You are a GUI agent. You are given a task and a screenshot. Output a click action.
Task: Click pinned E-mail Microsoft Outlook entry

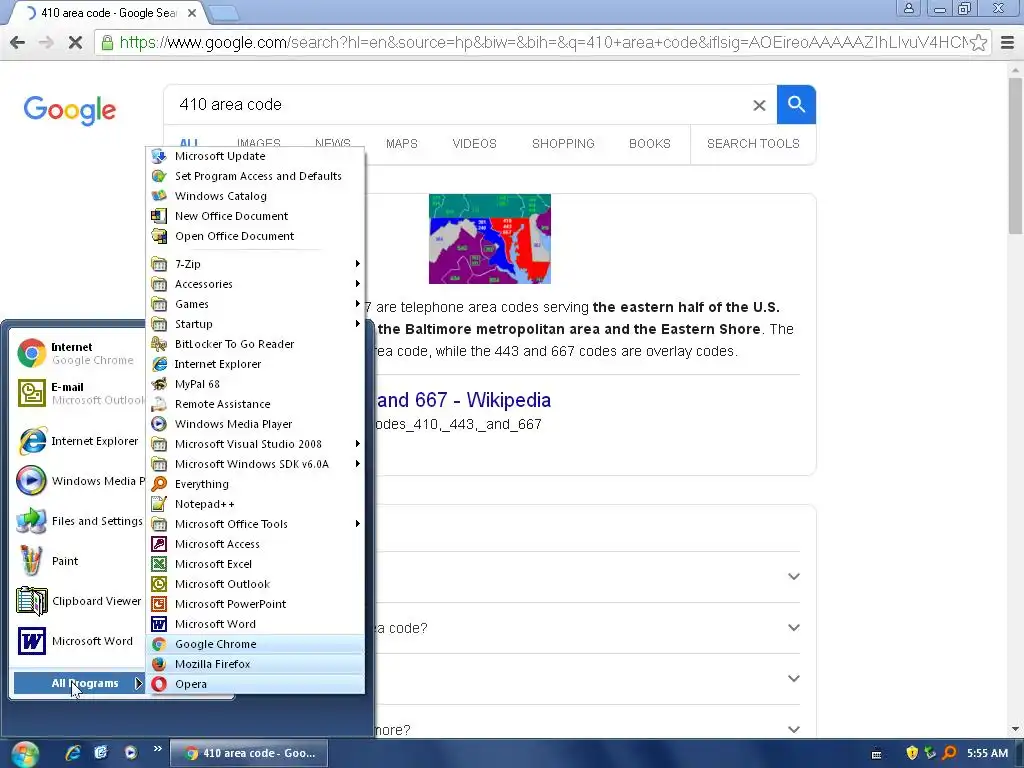point(78,393)
